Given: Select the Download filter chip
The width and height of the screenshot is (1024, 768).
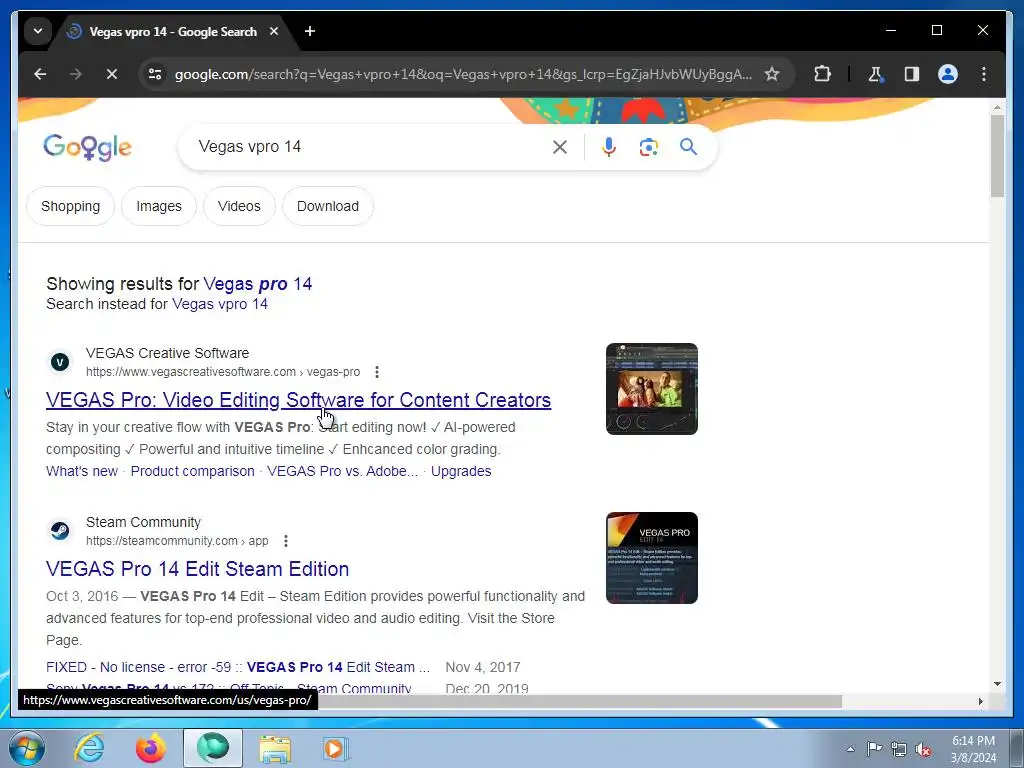Looking at the screenshot, I should pyautogui.click(x=328, y=206).
